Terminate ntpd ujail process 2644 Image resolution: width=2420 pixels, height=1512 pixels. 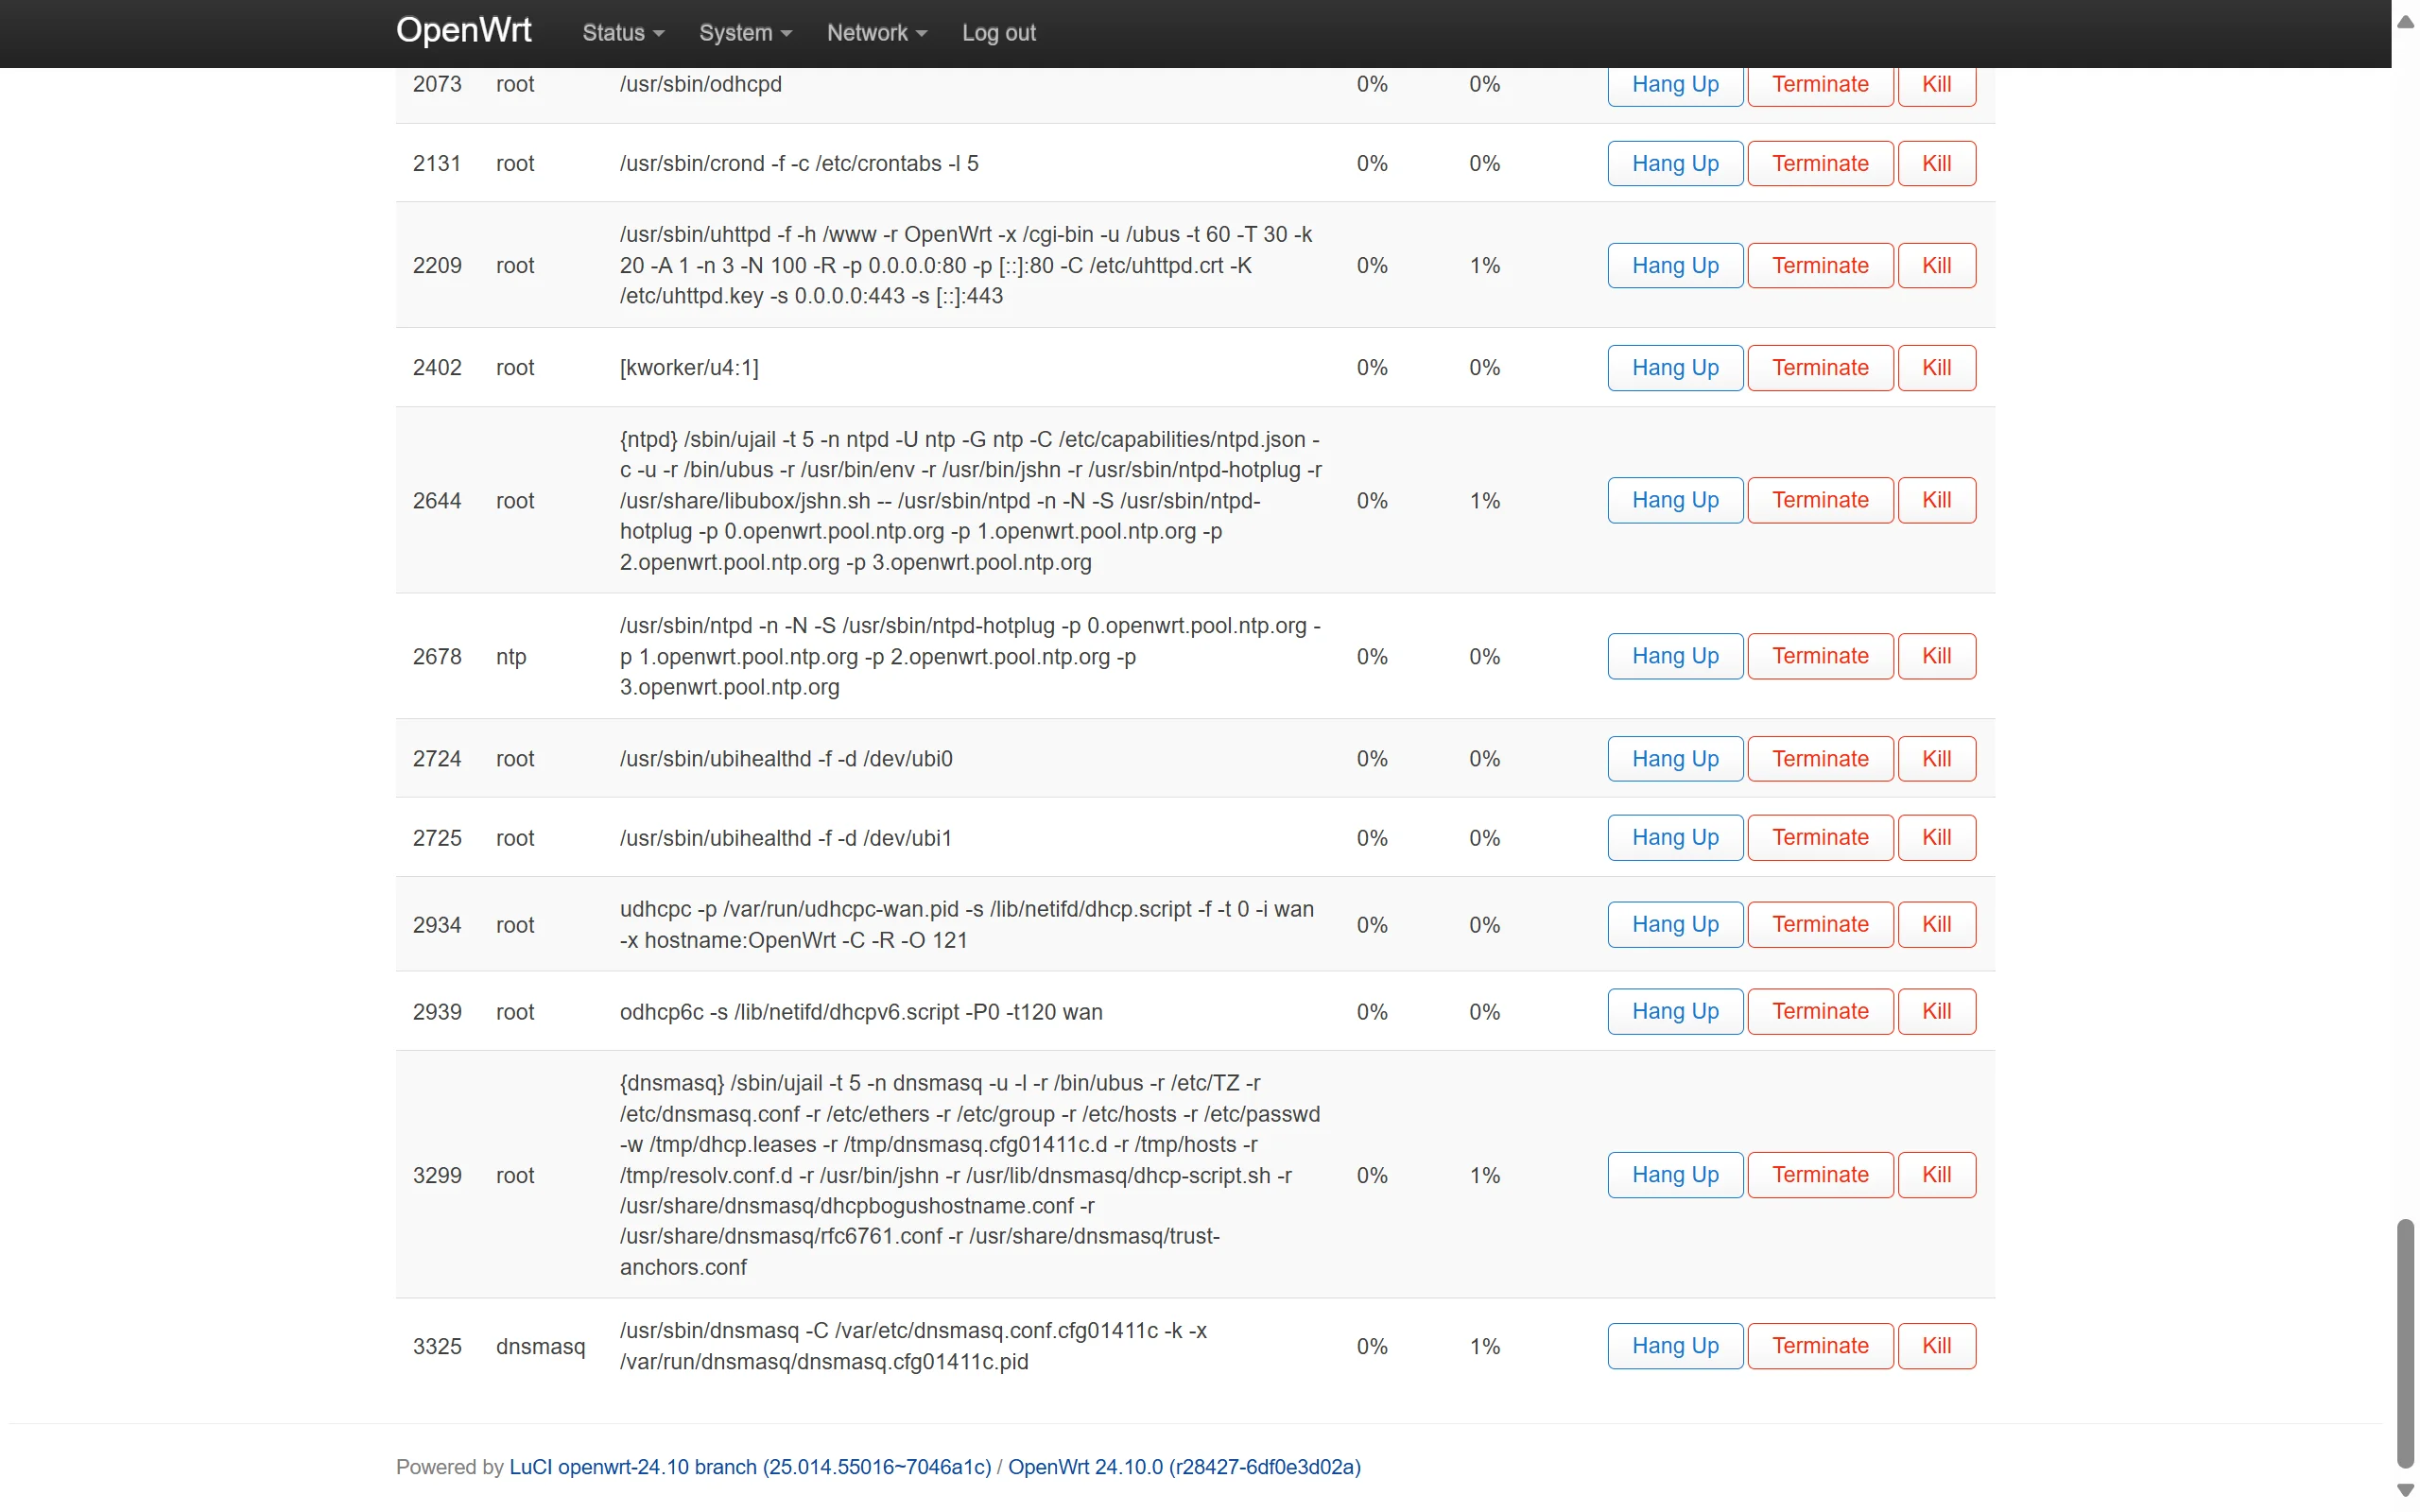1820,500
